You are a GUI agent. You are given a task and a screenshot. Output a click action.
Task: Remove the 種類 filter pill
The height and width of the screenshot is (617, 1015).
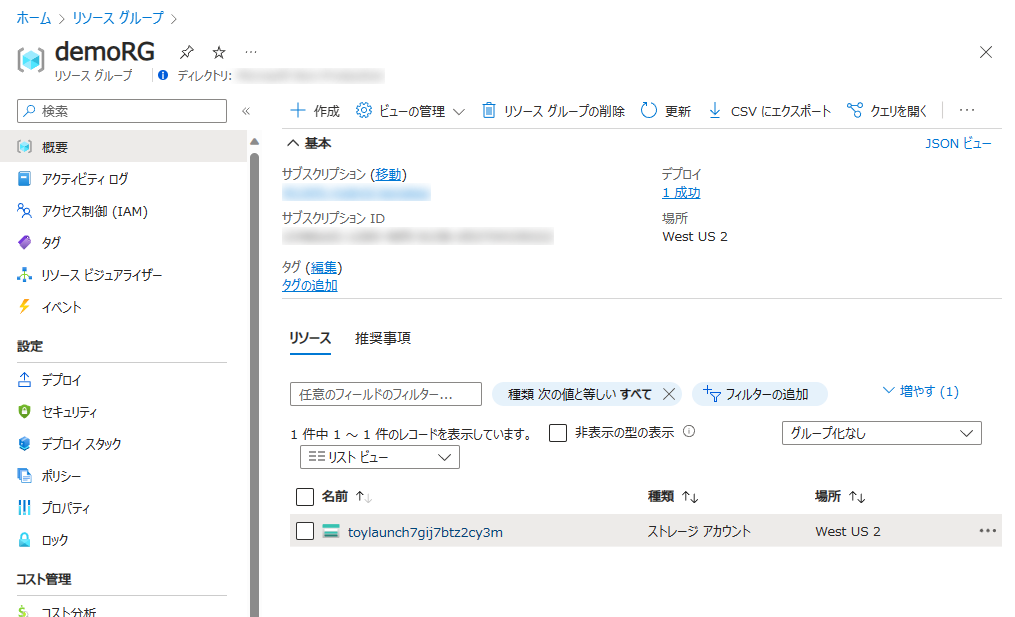669,394
